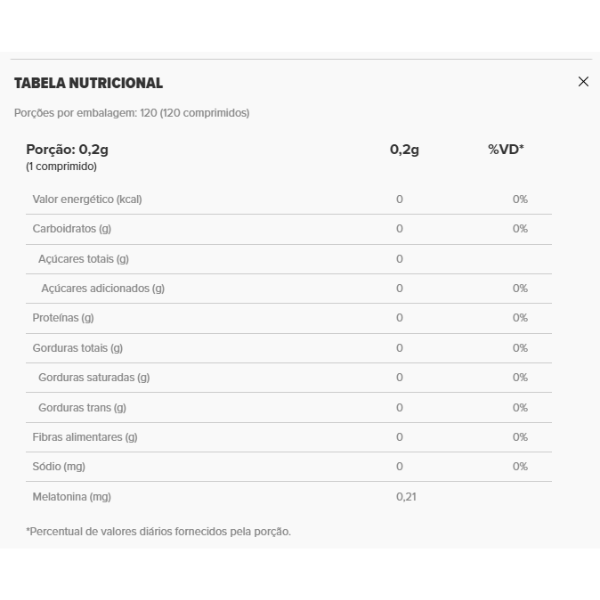Click the Porção: 0,2g header
600x600 pixels.
click(x=67, y=149)
